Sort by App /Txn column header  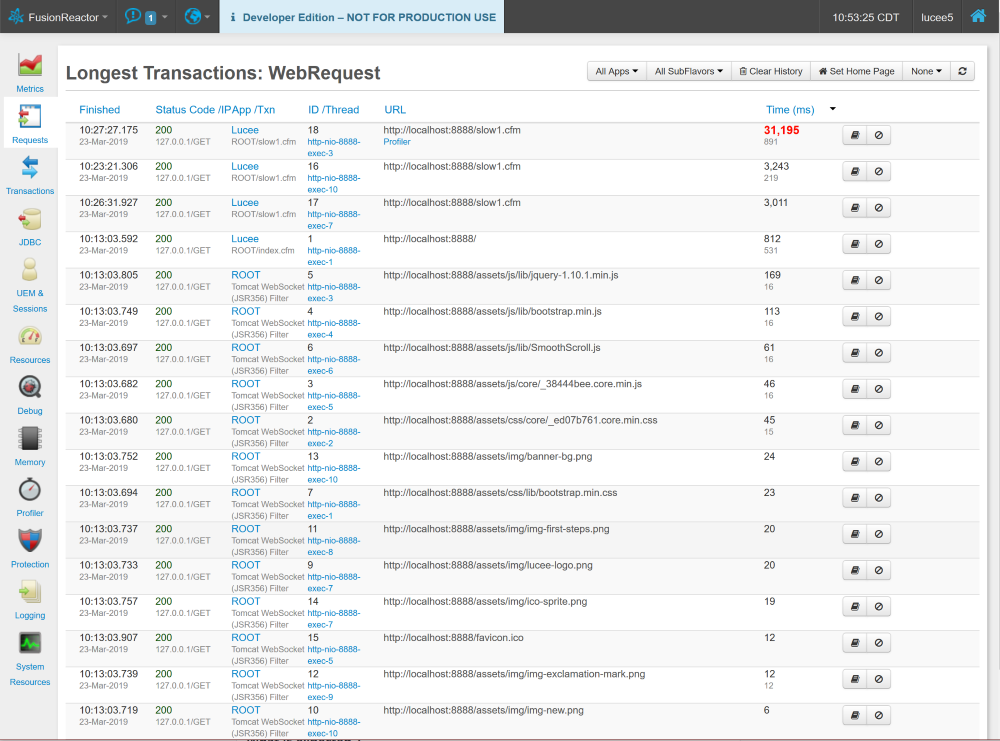253,110
